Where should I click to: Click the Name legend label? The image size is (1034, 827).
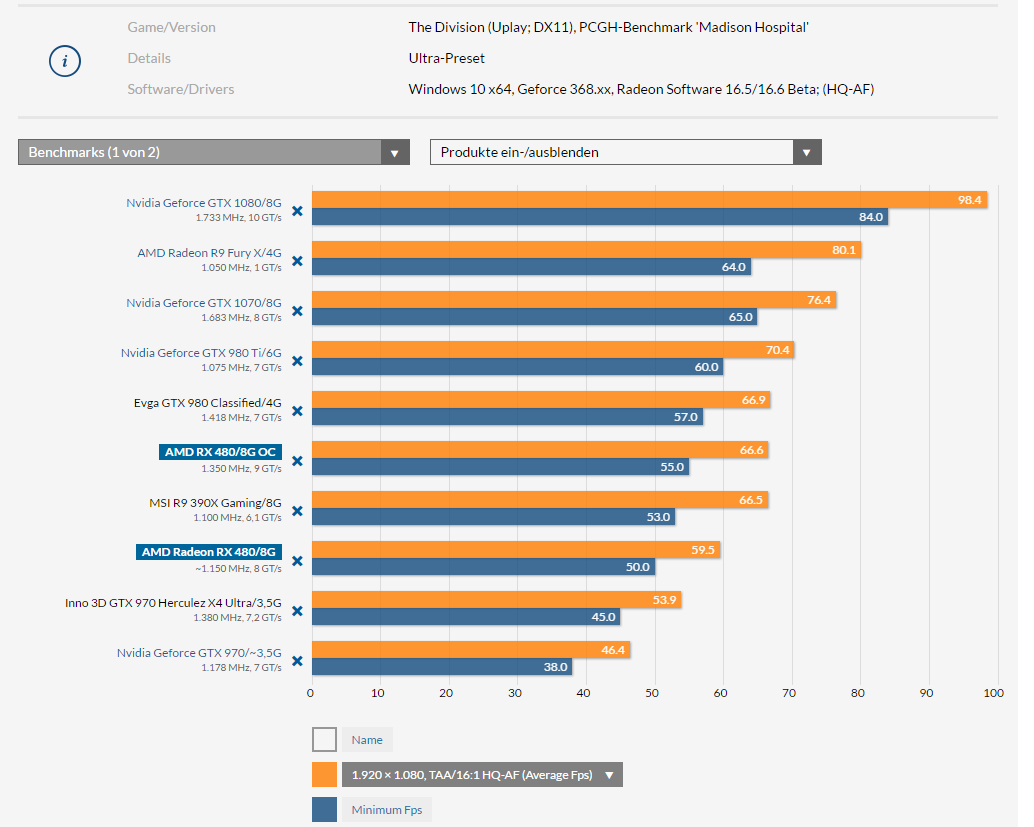tap(367, 740)
